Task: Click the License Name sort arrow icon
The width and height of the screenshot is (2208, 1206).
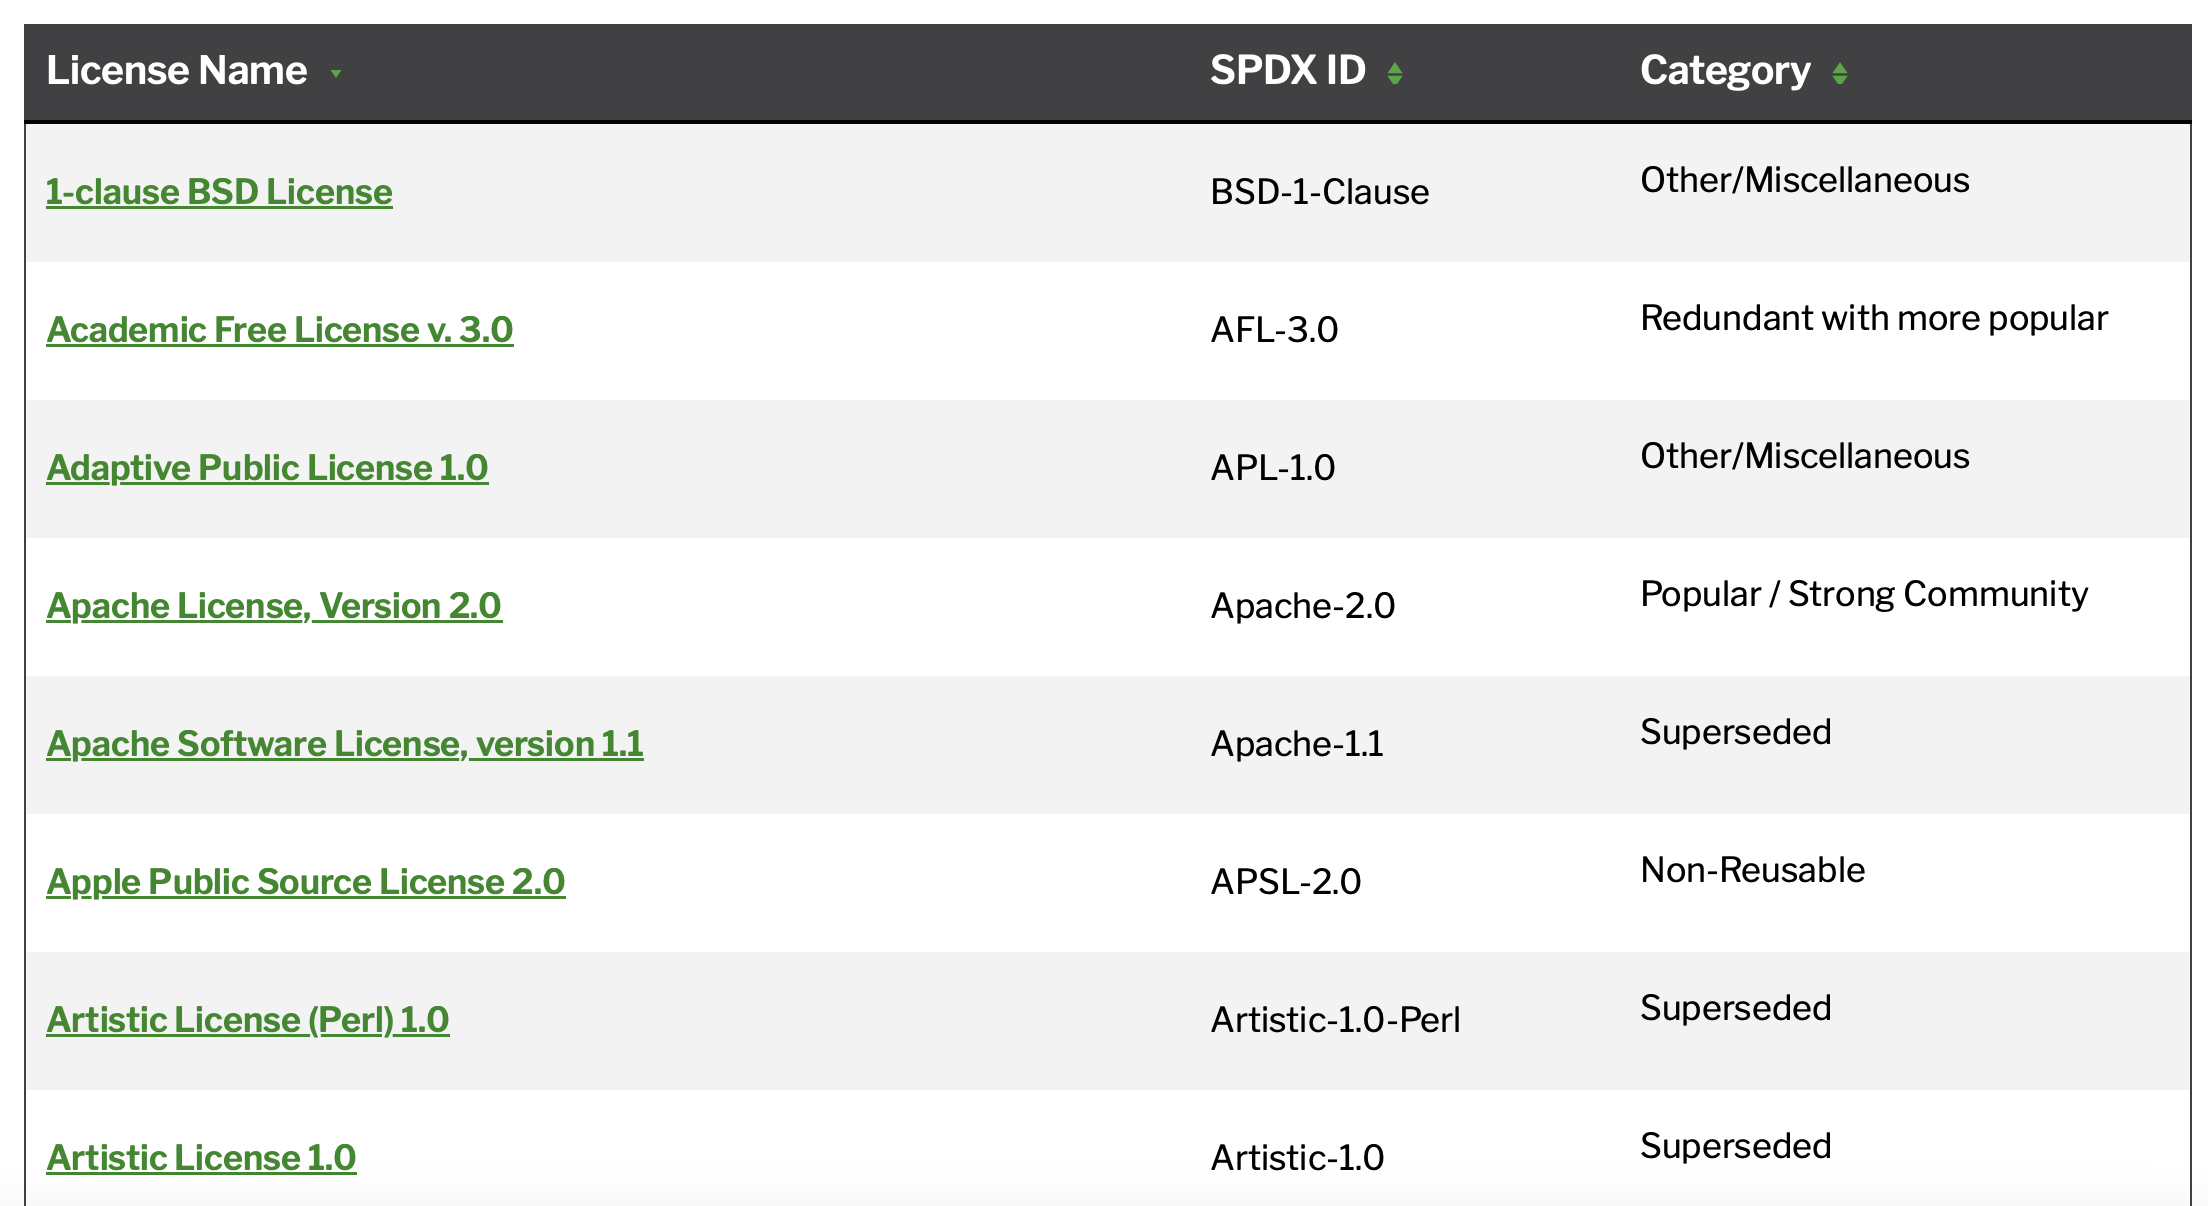Action: pos(336,73)
